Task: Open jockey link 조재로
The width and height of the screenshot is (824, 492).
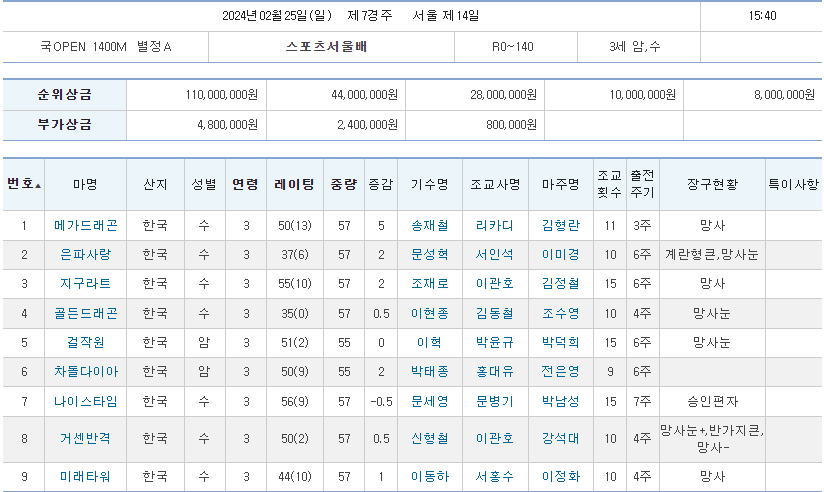Action: pyautogui.click(x=430, y=283)
